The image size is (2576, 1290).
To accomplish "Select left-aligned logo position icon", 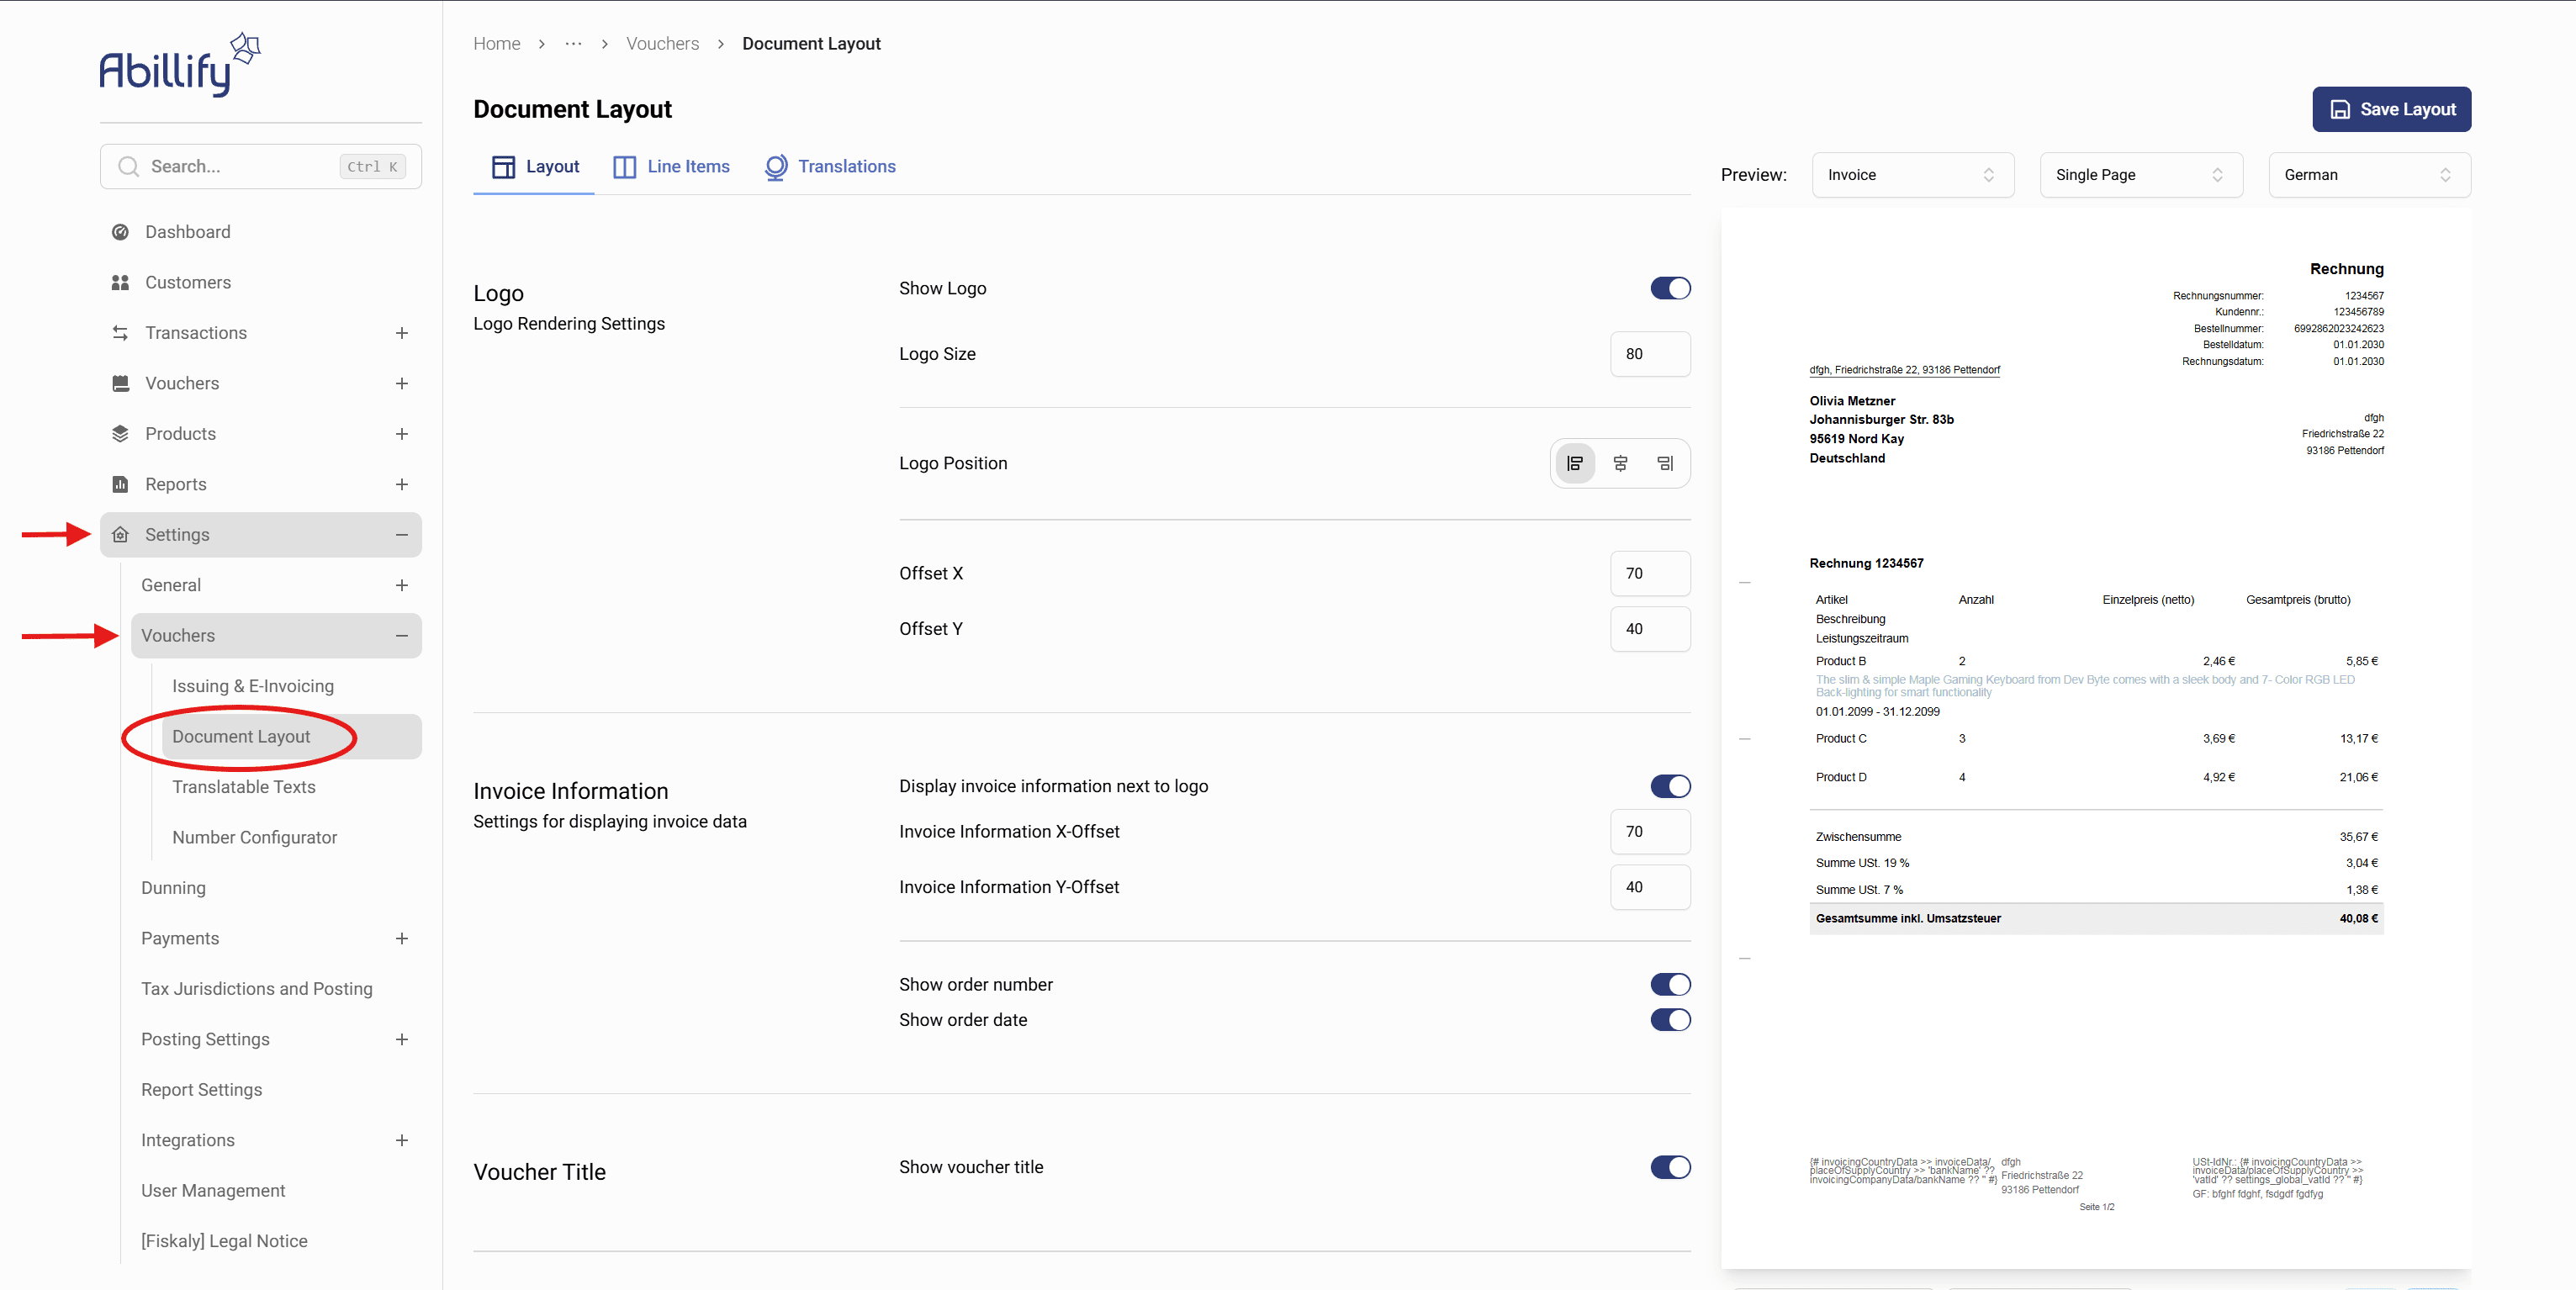I will point(1575,463).
